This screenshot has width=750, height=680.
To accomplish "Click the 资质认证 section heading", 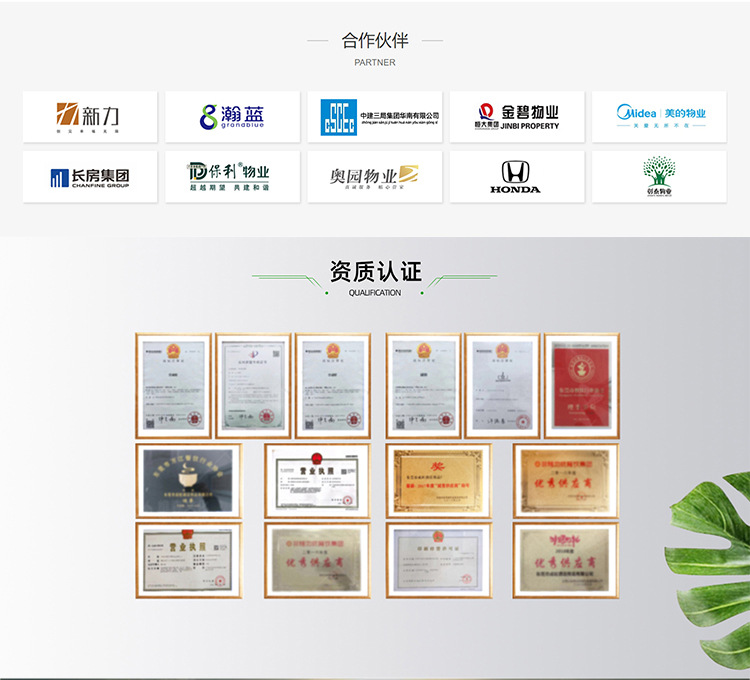I will (375, 272).
